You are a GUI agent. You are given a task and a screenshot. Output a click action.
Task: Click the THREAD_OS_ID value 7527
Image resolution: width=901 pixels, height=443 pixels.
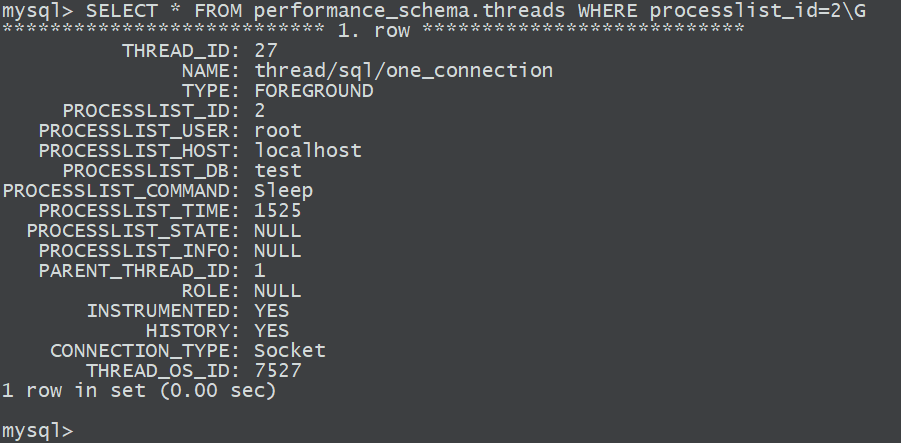(278, 370)
